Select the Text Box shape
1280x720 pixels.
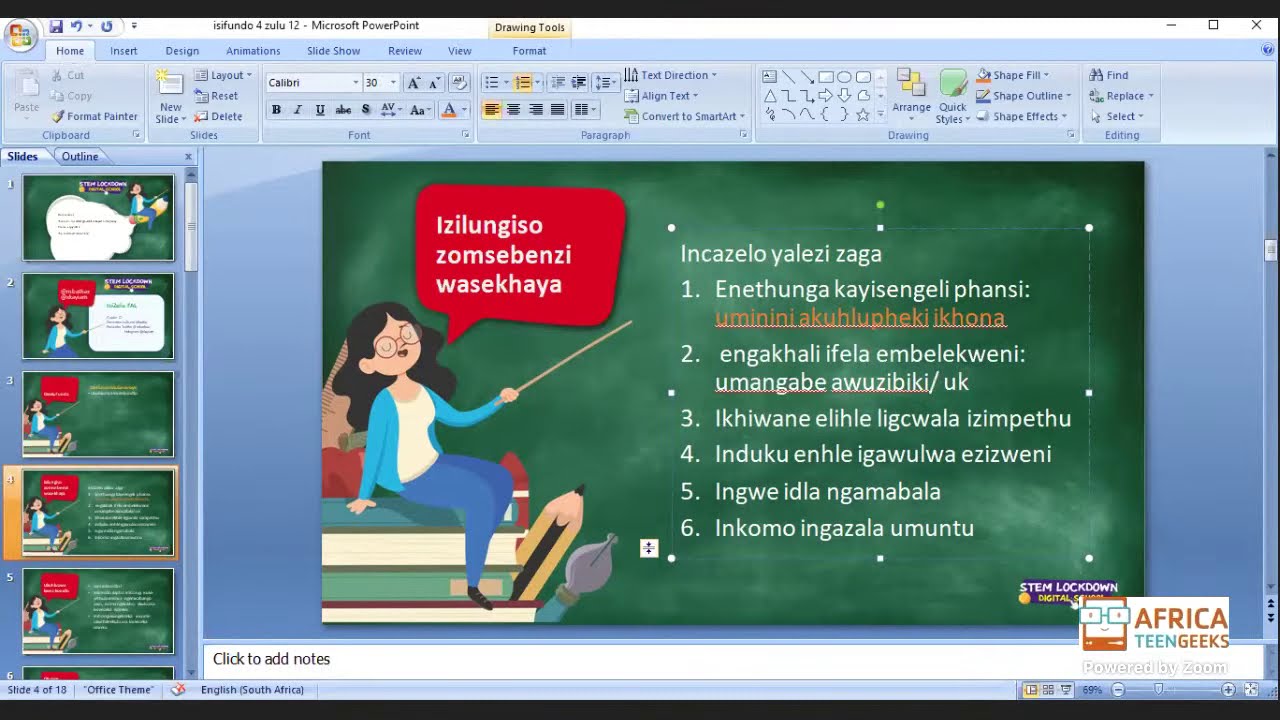click(769, 77)
